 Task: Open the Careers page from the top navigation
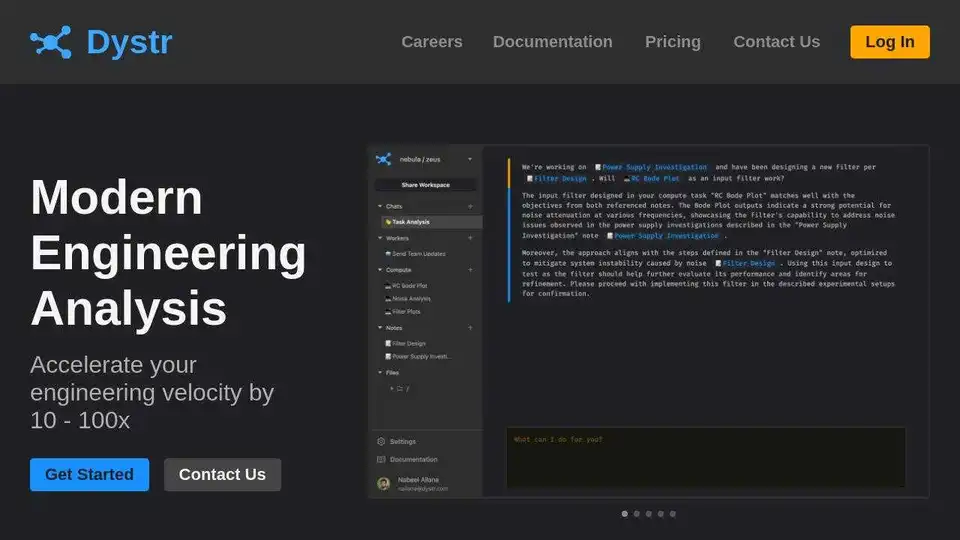432,42
